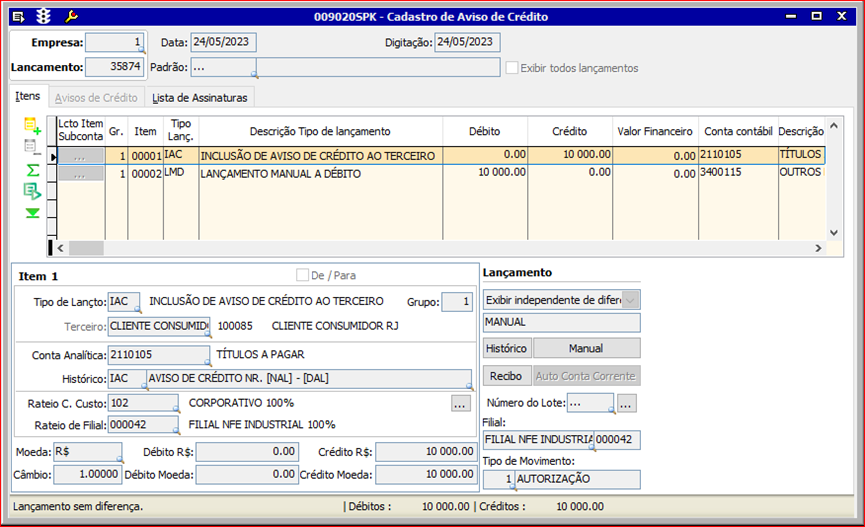
Task: Click the green move-to-bottom arrow icon
Action: (32, 212)
